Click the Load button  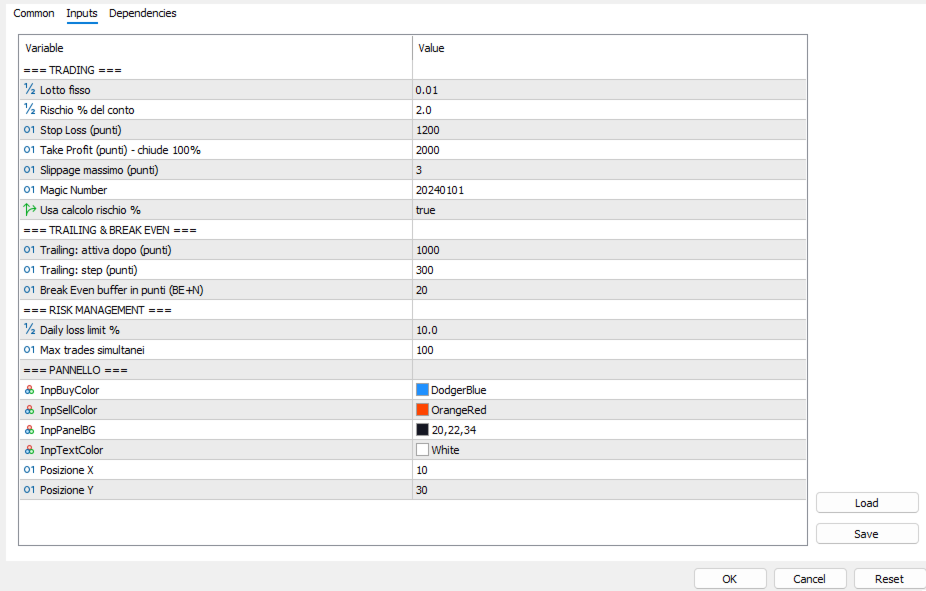(x=866, y=503)
